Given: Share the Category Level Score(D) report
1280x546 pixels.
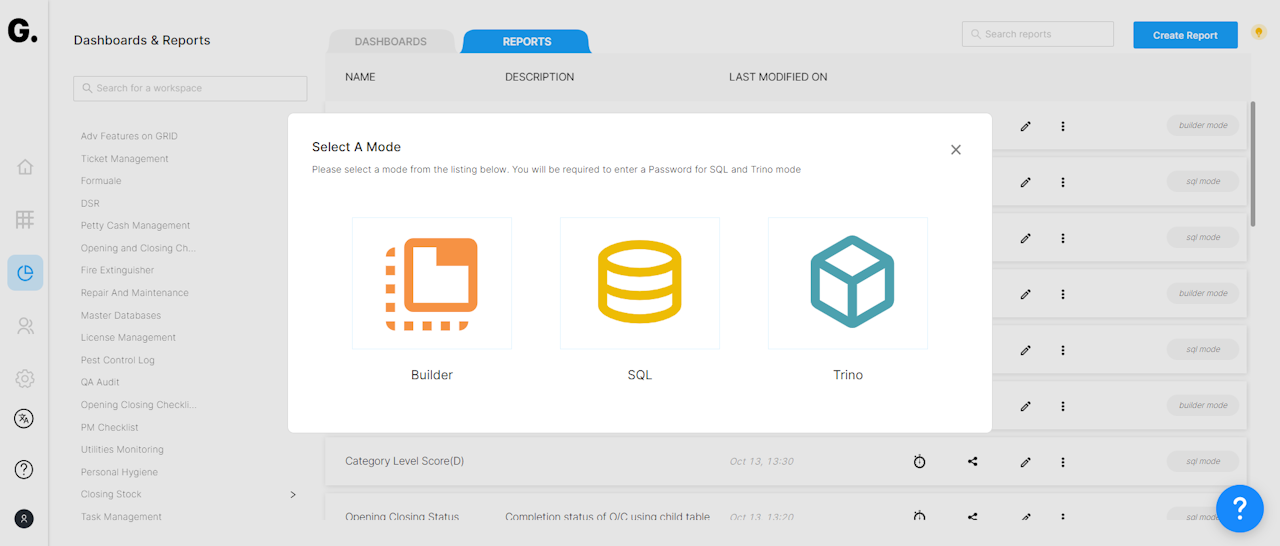Looking at the screenshot, I should [x=973, y=462].
